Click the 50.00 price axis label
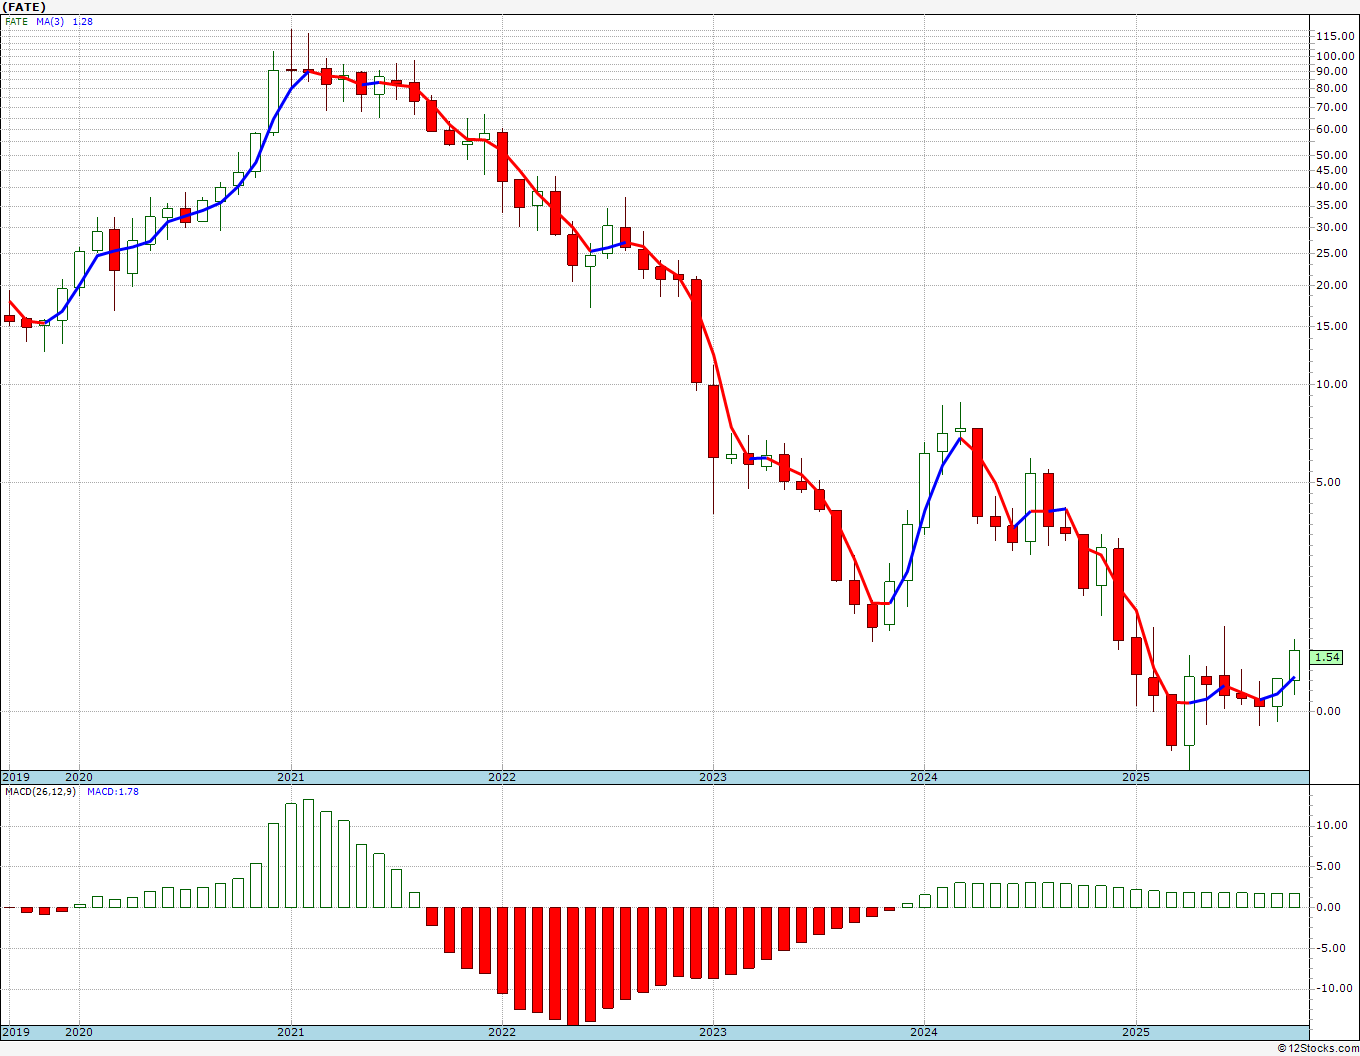Screen dimensions: 1360x1056 coord(1335,155)
